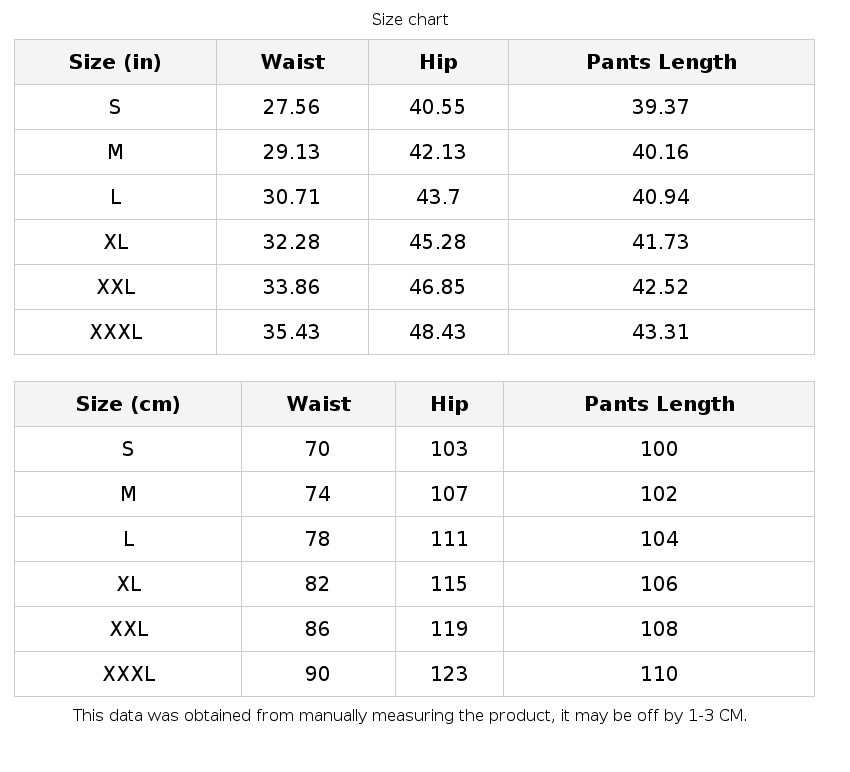Screen dimensions: 850x772
Task: Click the XXXL label in the cm table
Action: pos(128,674)
